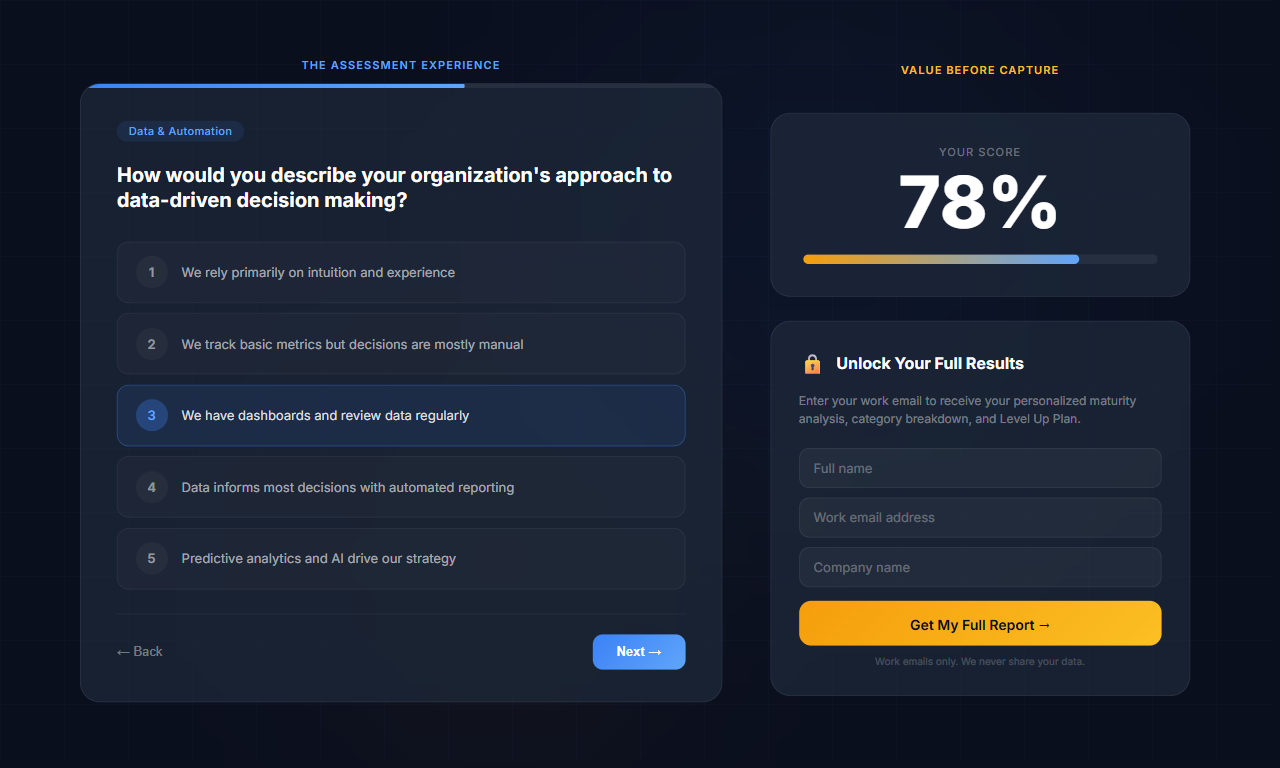
Task: Click the VALUE BEFORE CAPTURE section header
Action: click(979, 70)
